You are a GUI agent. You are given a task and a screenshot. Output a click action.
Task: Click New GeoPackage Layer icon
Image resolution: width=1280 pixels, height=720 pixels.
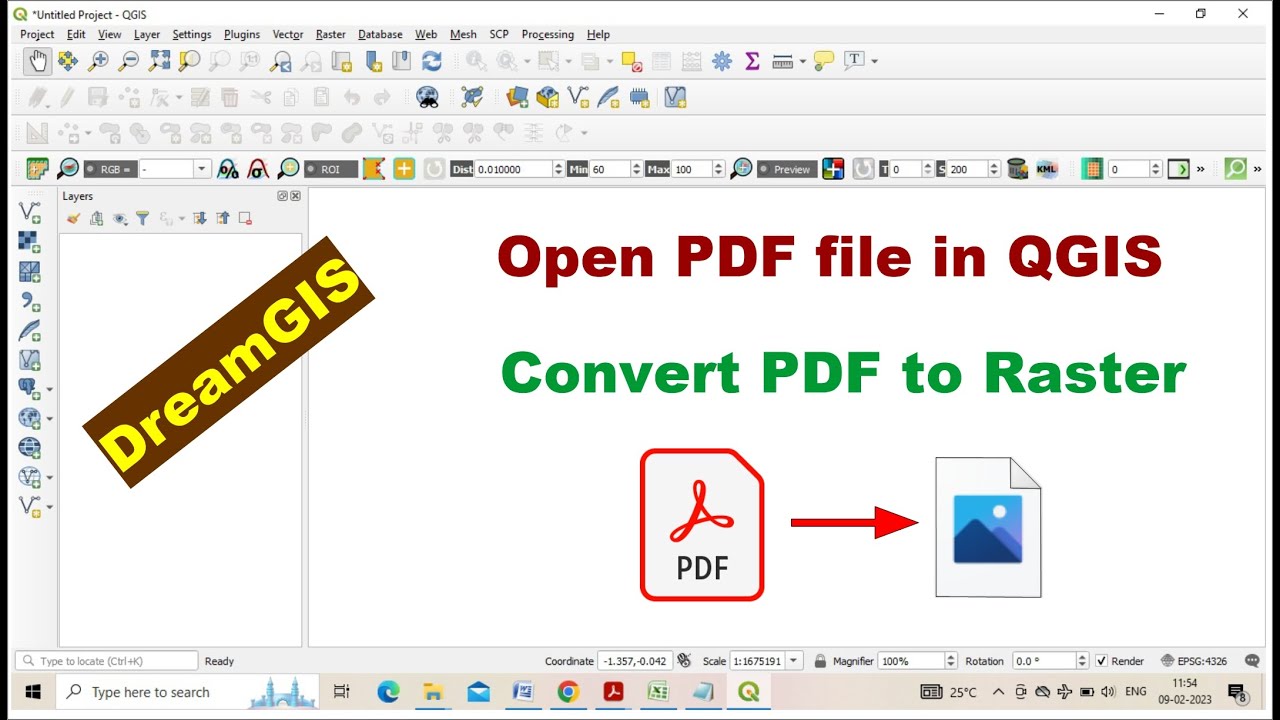tap(548, 97)
